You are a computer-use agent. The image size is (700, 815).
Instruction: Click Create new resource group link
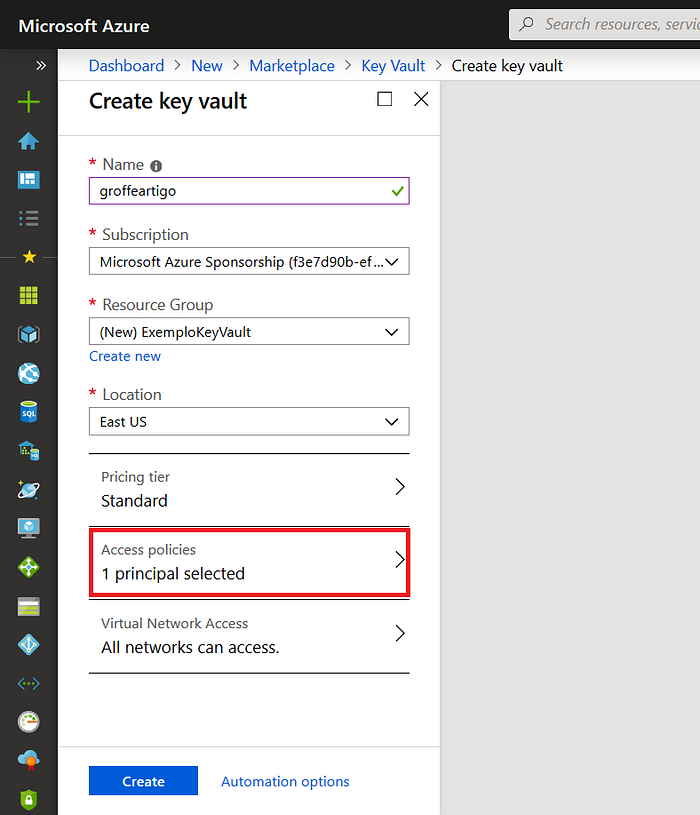tap(125, 357)
